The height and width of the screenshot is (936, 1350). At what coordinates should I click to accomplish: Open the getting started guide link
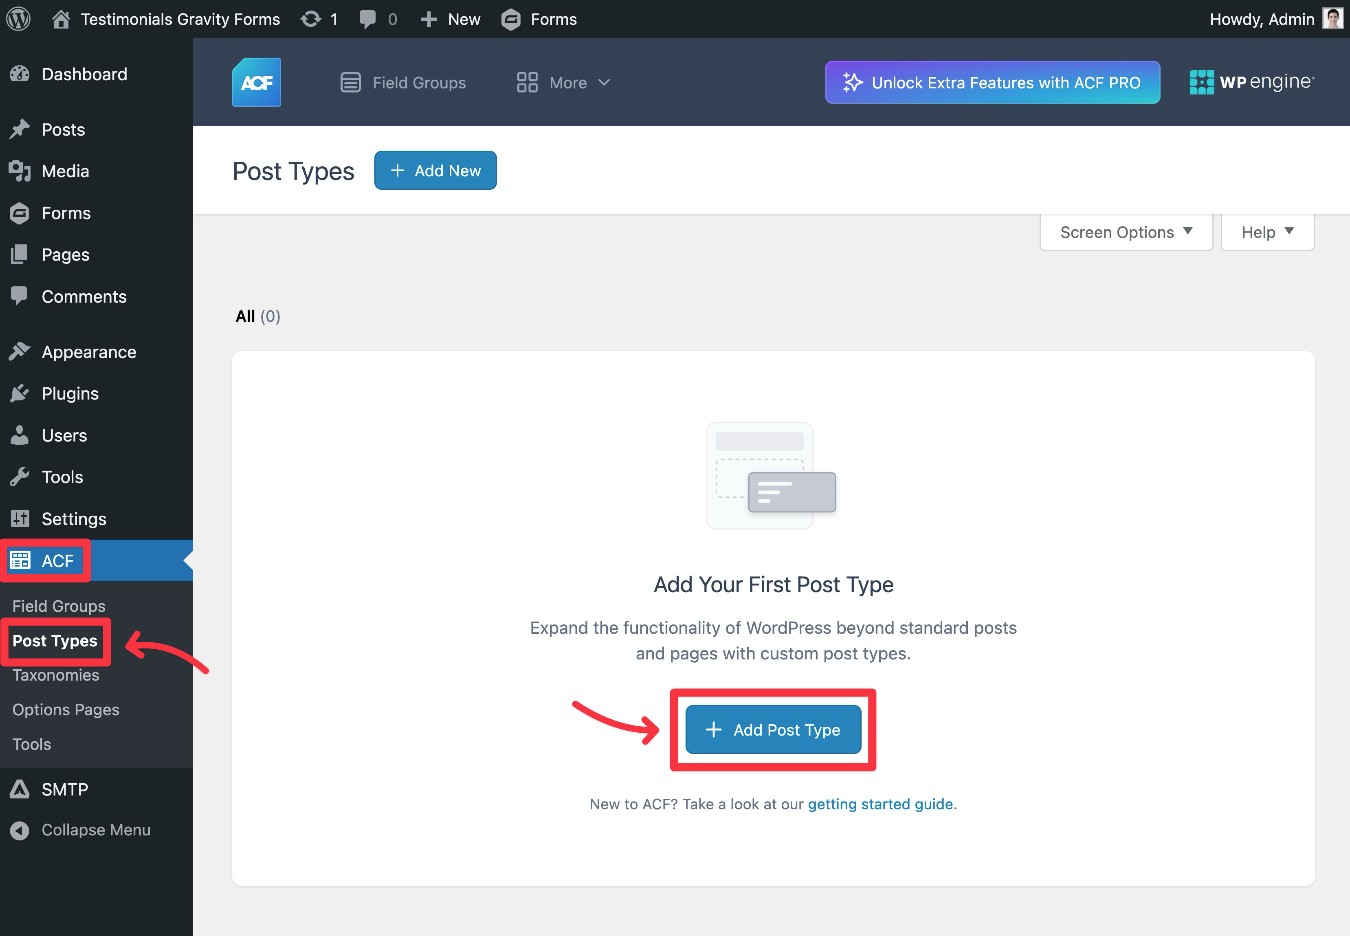coord(879,804)
